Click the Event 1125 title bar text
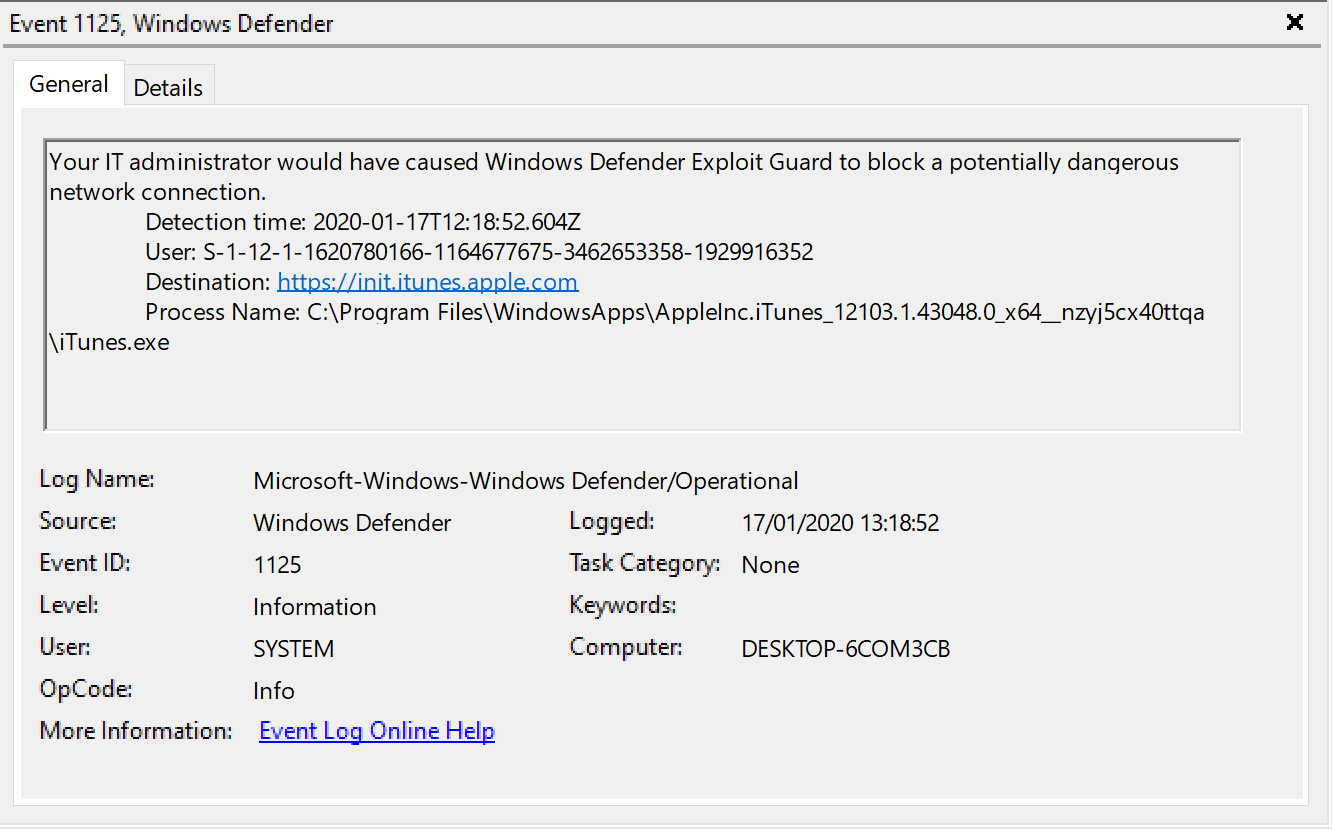Image resolution: width=1332 pixels, height=830 pixels. (170, 23)
